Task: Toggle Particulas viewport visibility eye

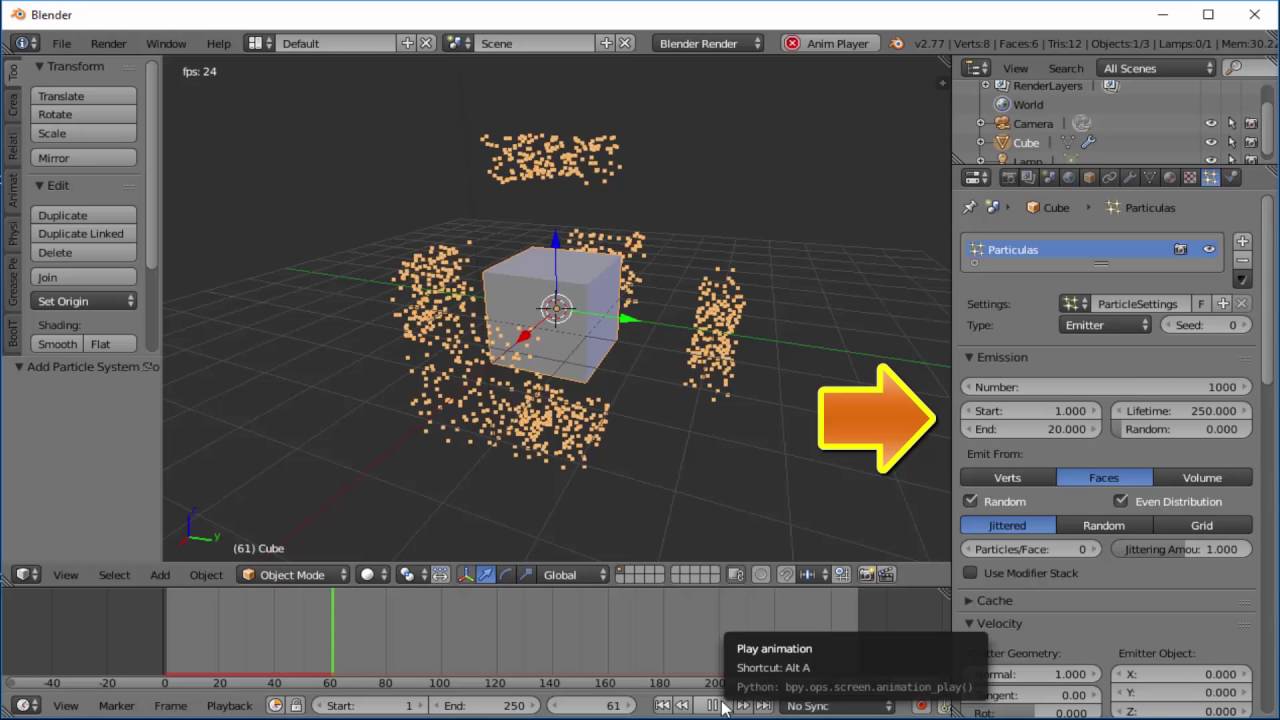Action: point(1209,249)
